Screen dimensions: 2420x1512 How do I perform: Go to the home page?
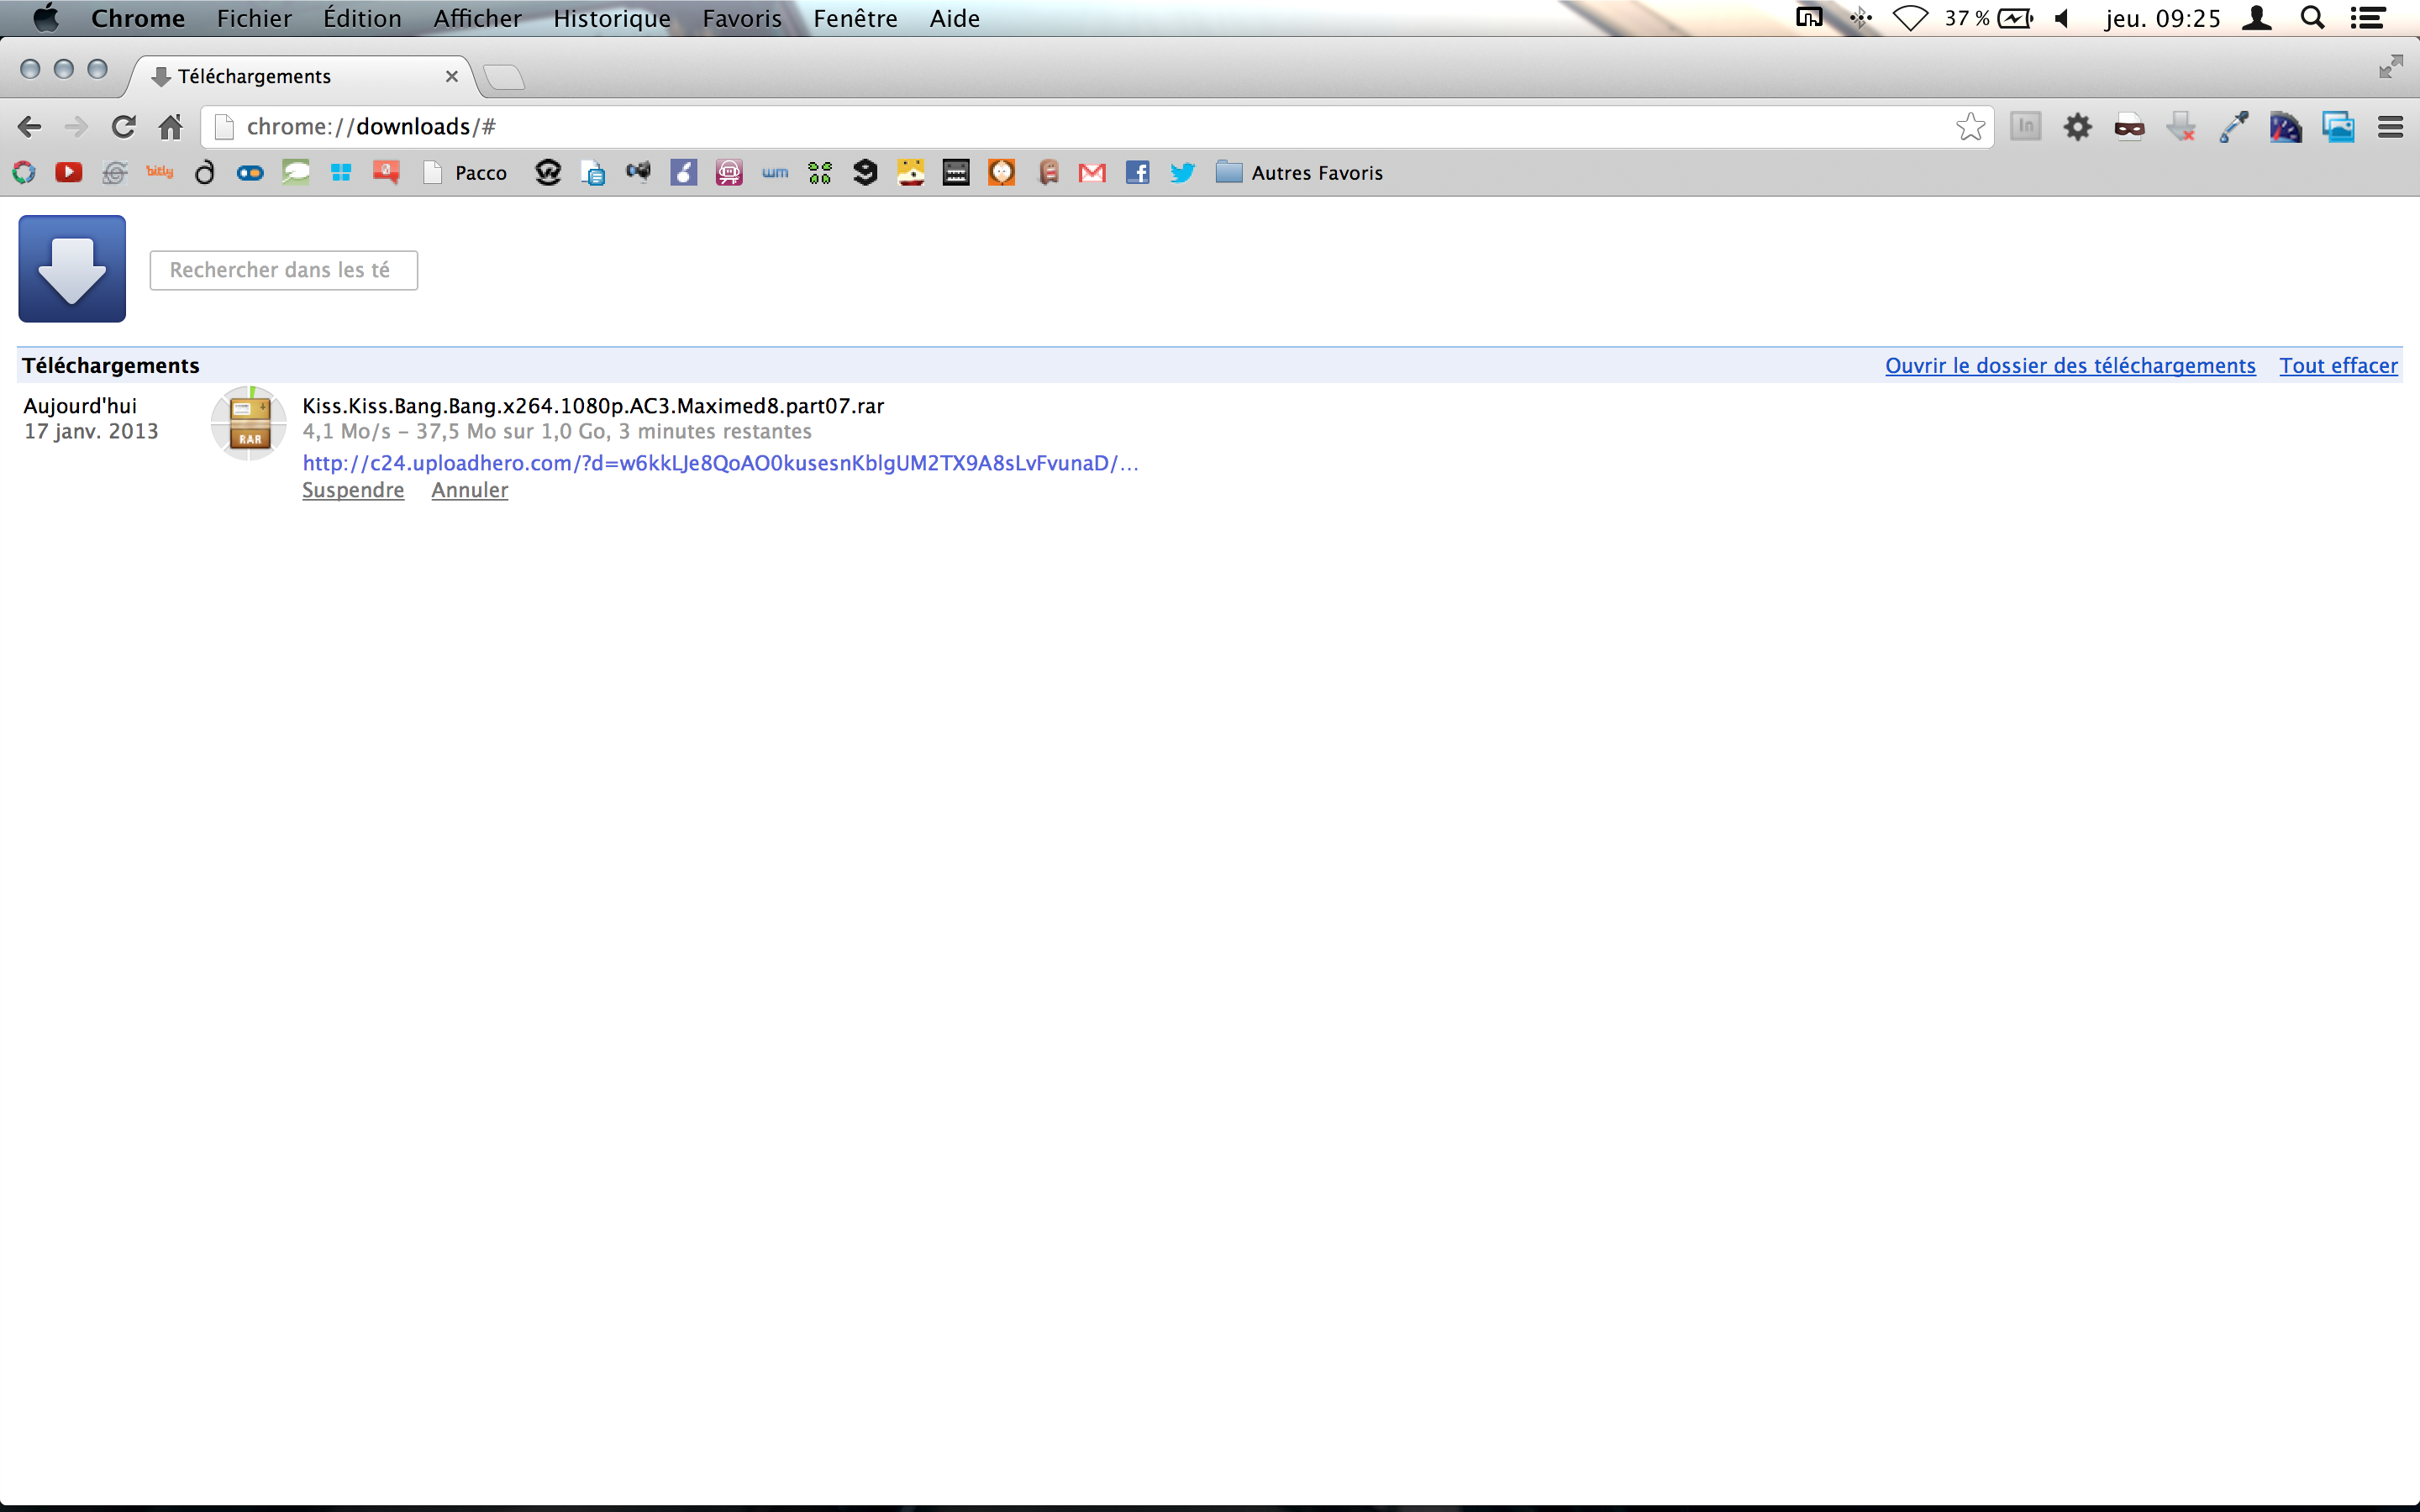tap(171, 127)
